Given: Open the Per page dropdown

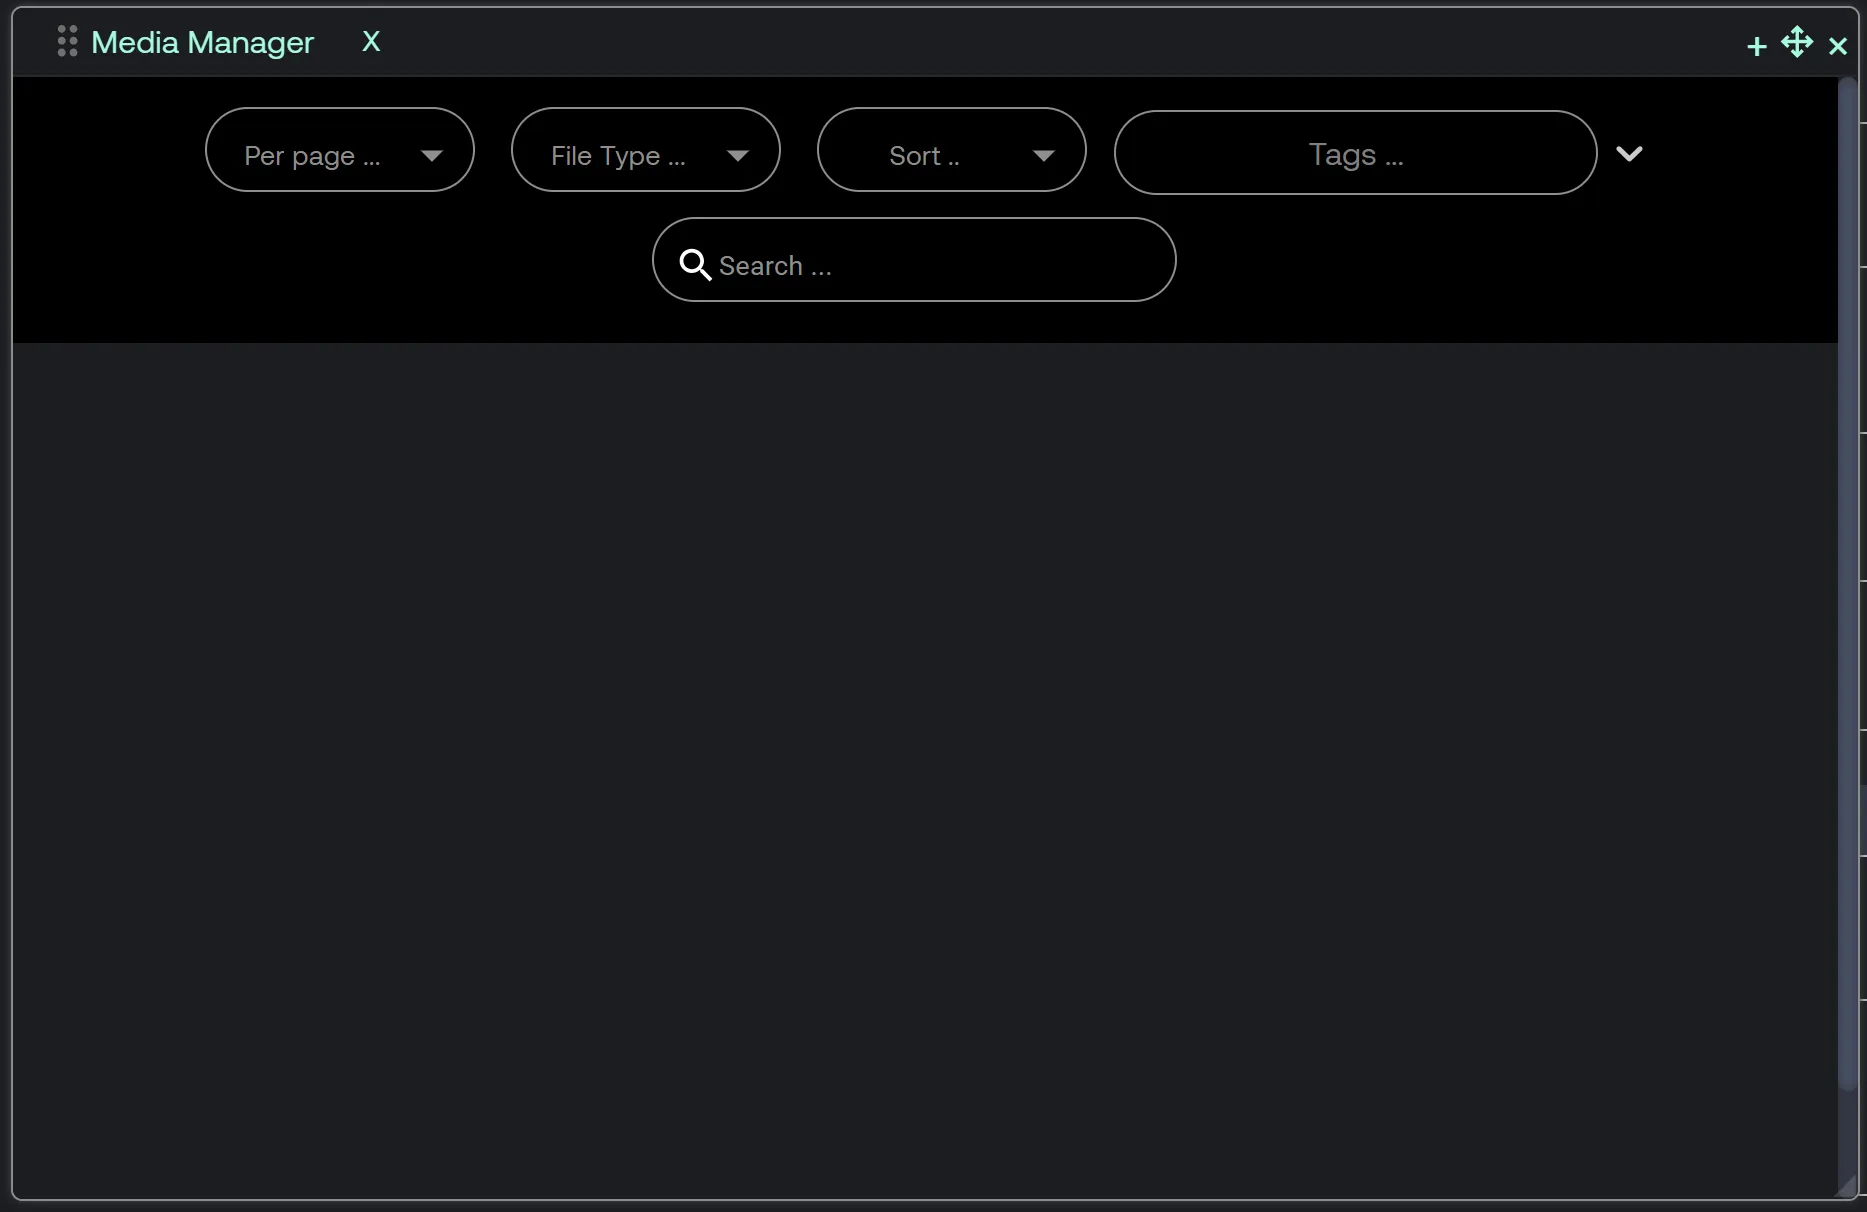Looking at the screenshot, I should (312, 155).
